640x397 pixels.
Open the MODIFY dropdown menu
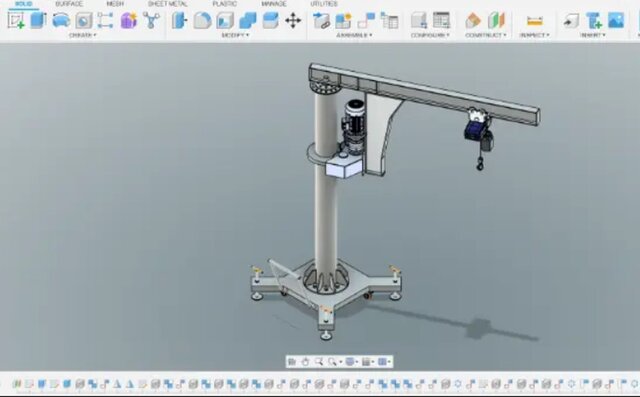[x=235, y=35]
